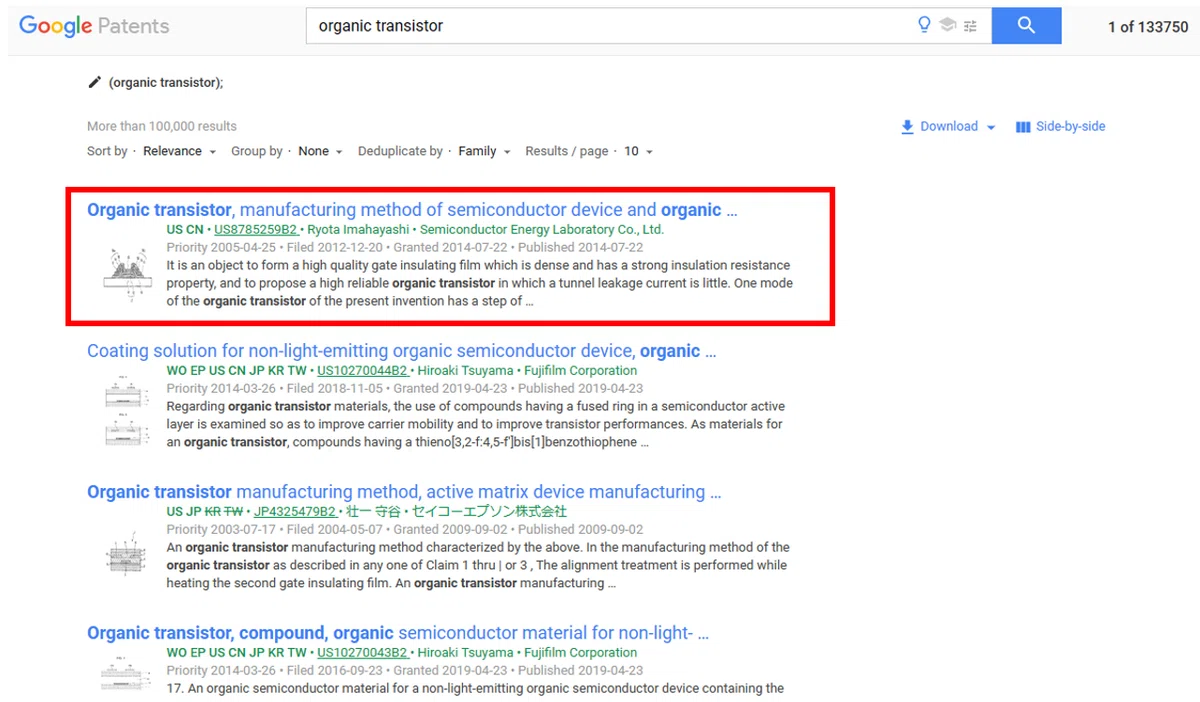The width and height of the screenshot is (1200, 702).
Task: Open result 'Coating solution for non-light-emitting organic semiconductor device'
Action: pyautogui.click(x=401, y=351)
